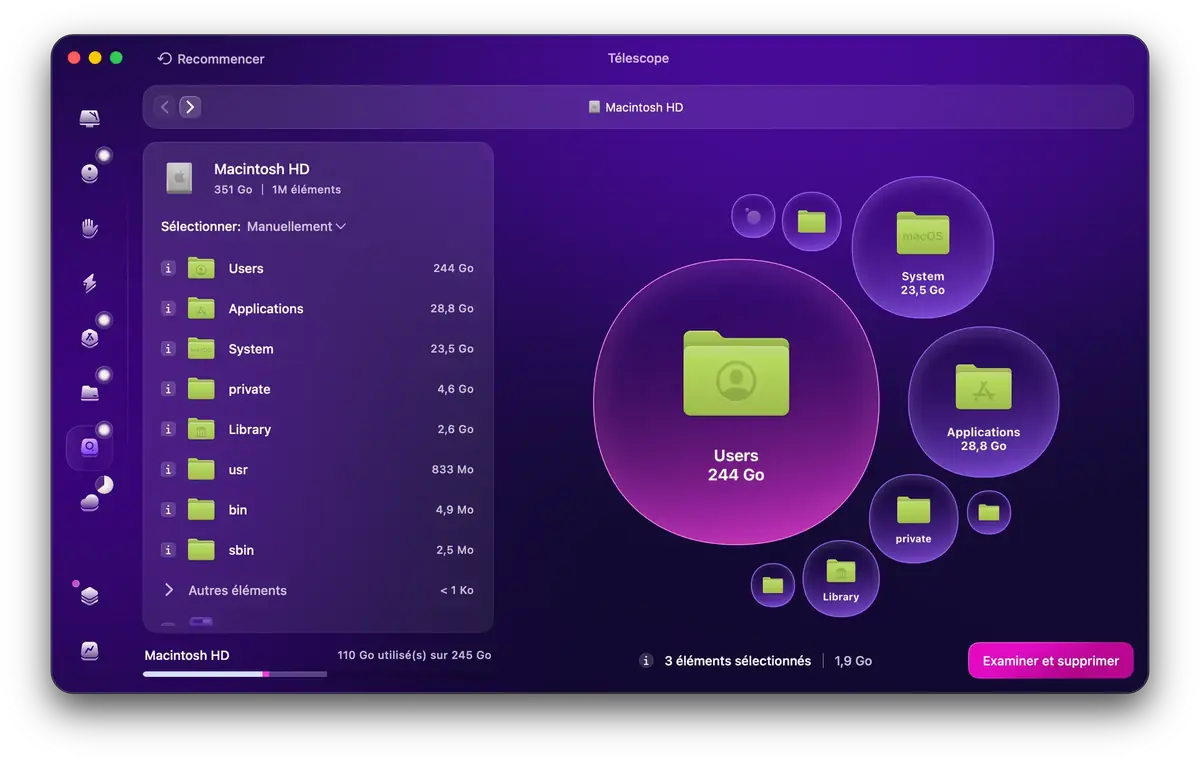Select small folder bubble left of Library bubble

pos(773,585)
